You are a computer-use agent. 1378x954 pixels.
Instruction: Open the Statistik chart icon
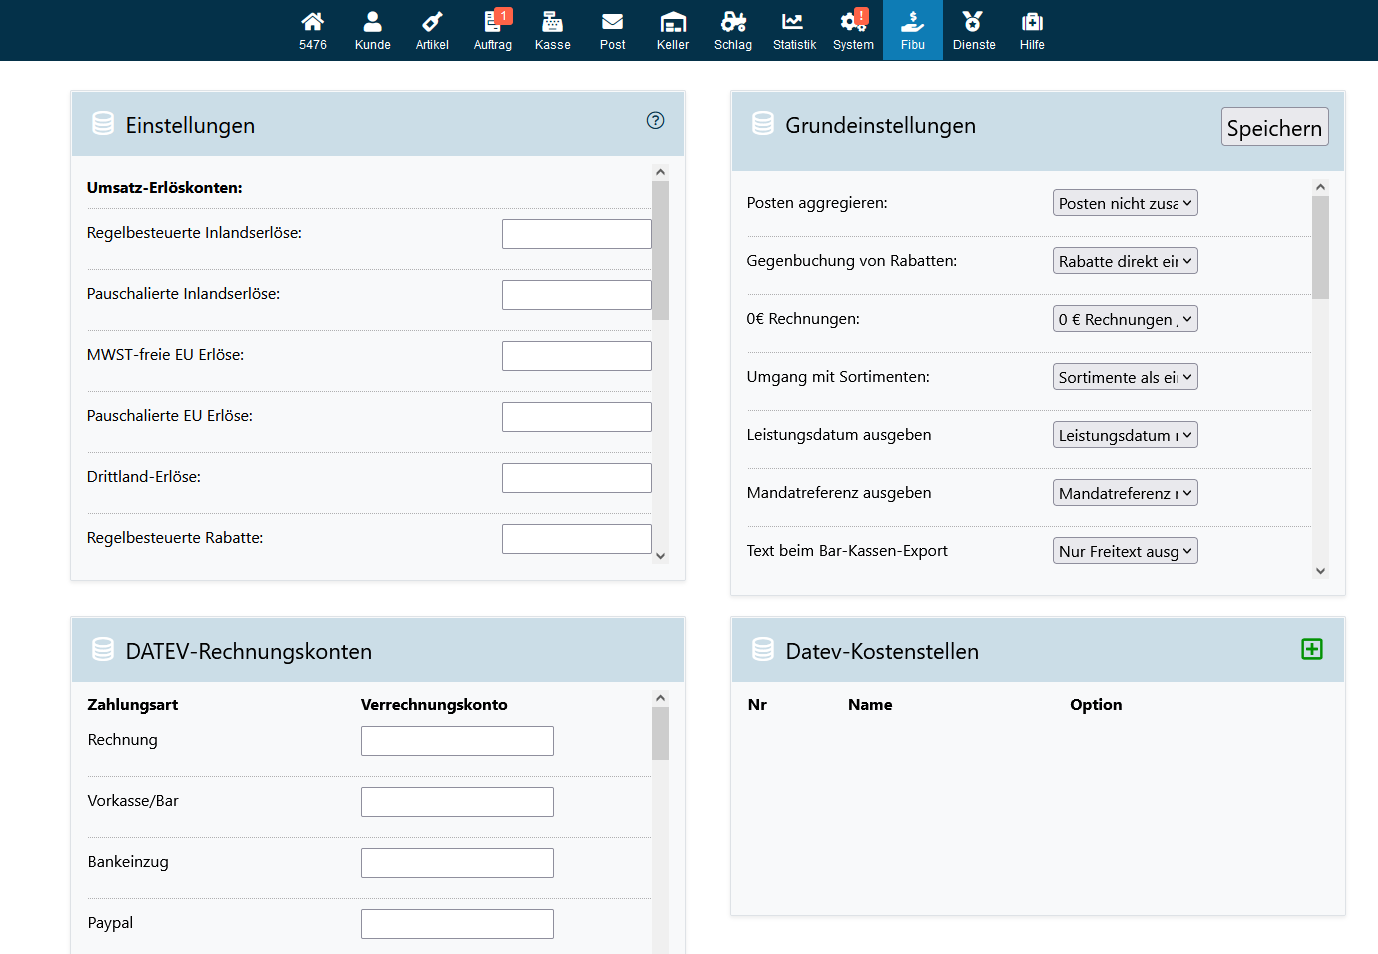tap(794, 30)
